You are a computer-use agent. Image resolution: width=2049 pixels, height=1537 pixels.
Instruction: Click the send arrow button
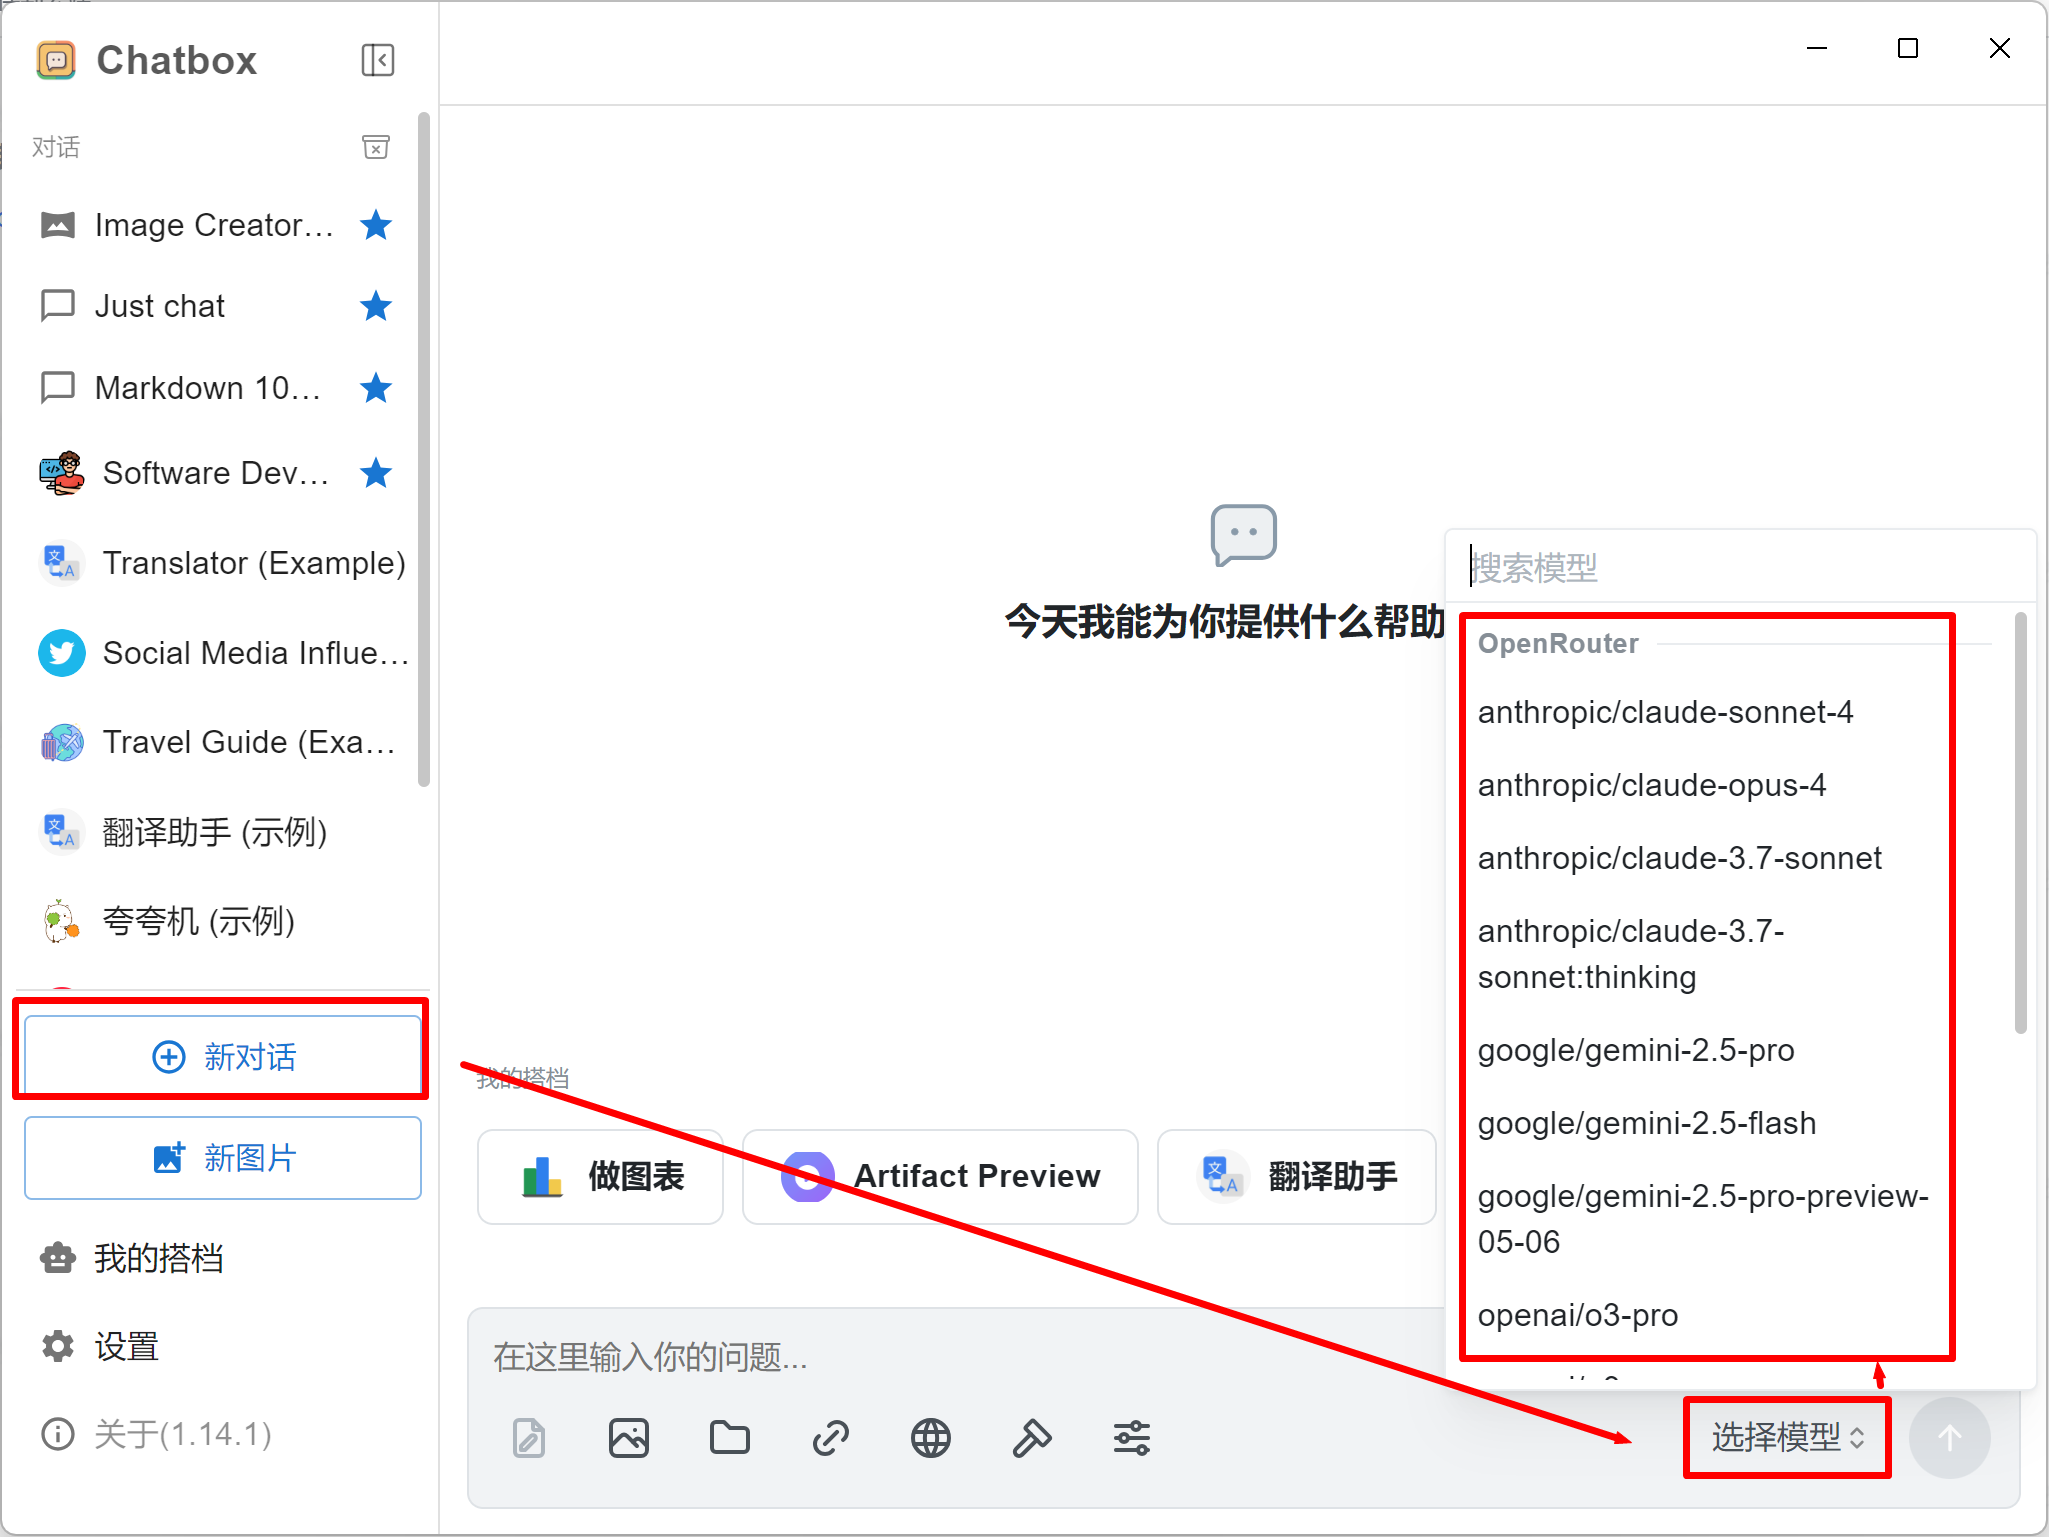pyautogui.click(x=1949, y=1438)
